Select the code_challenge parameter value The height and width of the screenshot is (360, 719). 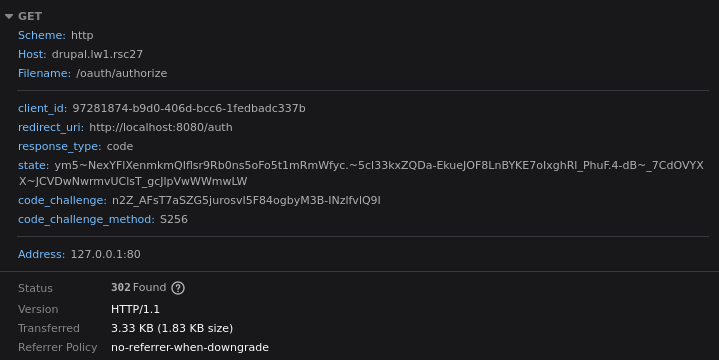246,200
